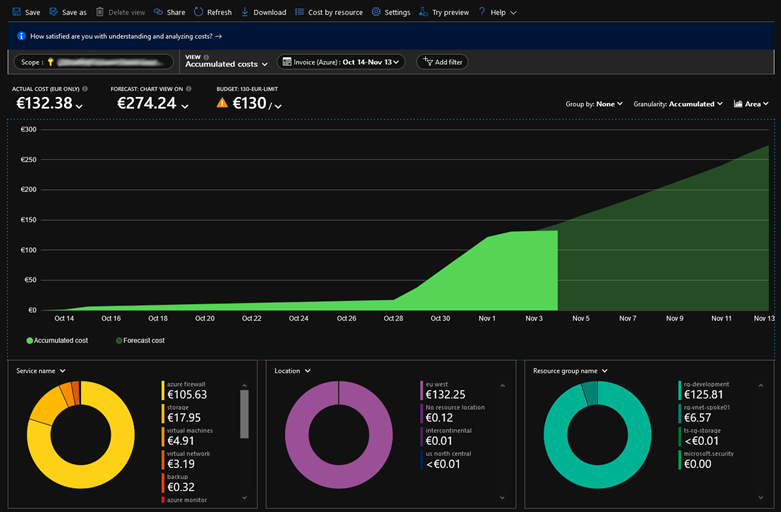The image size is (781, 512).
Task: Click the Download label in toolbar
Action: 269,12
